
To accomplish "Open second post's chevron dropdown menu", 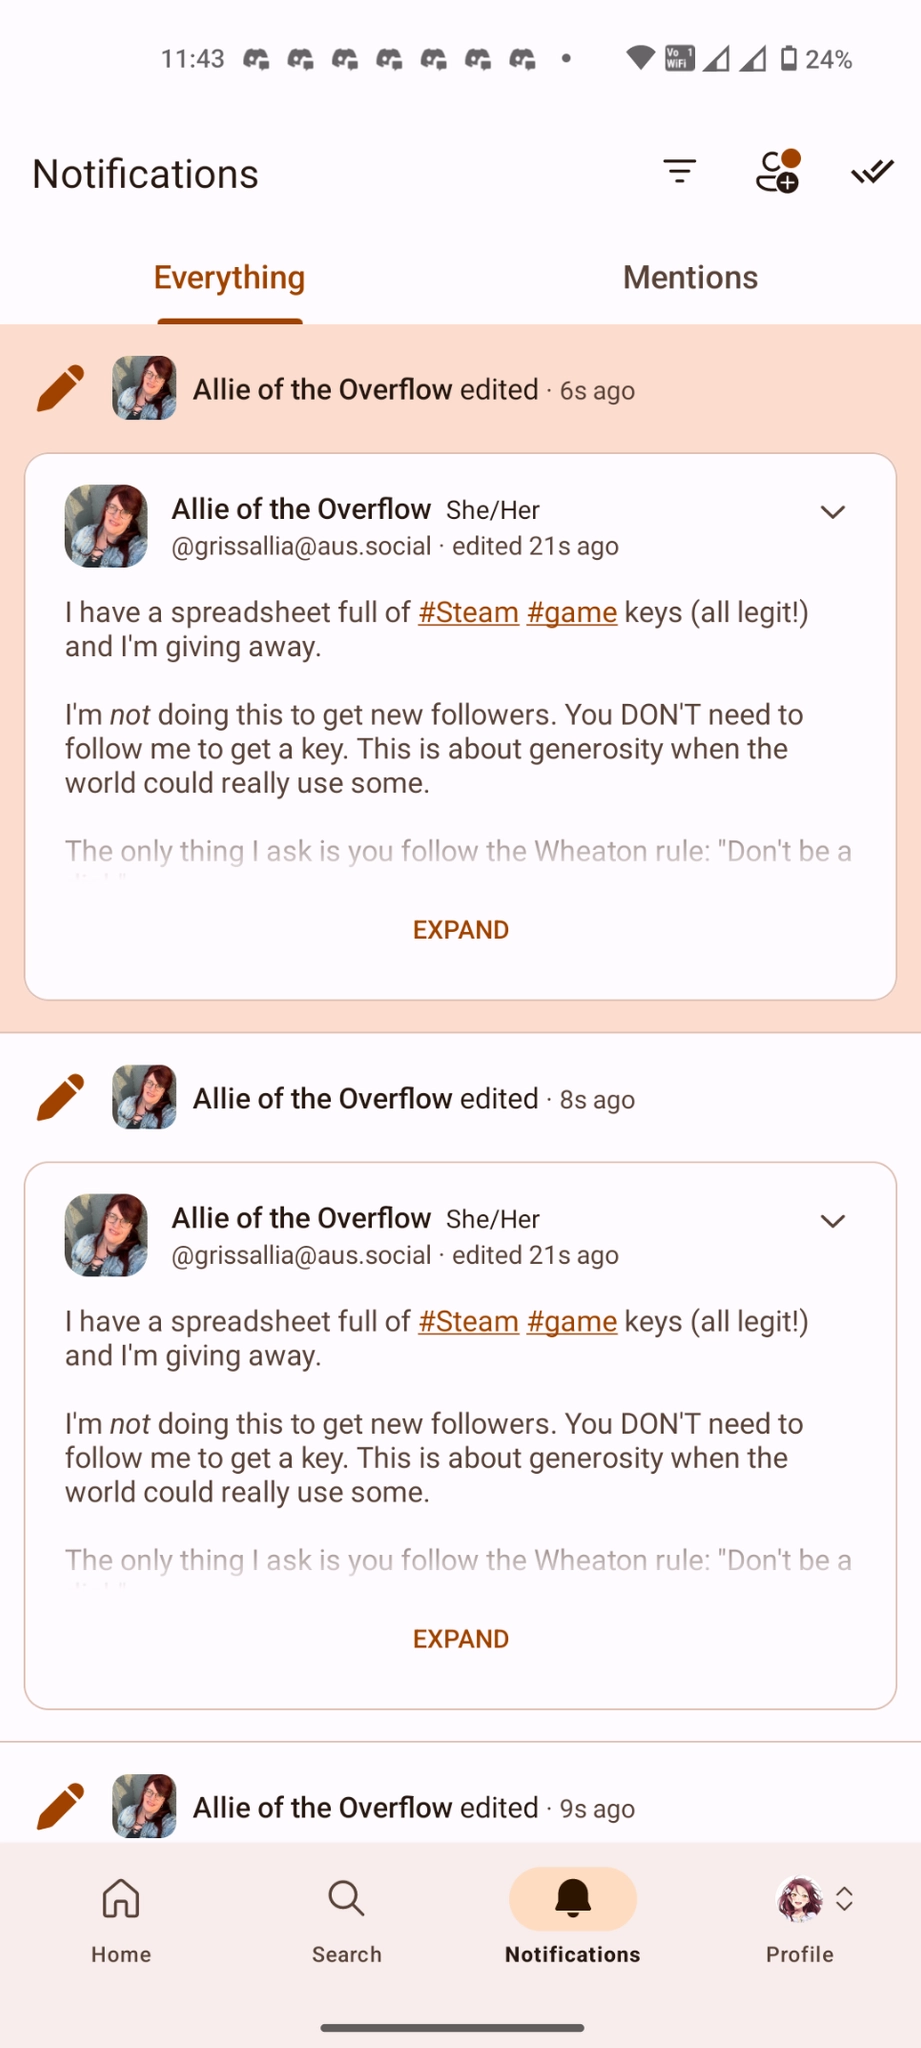I will [x=833, y=1221].
